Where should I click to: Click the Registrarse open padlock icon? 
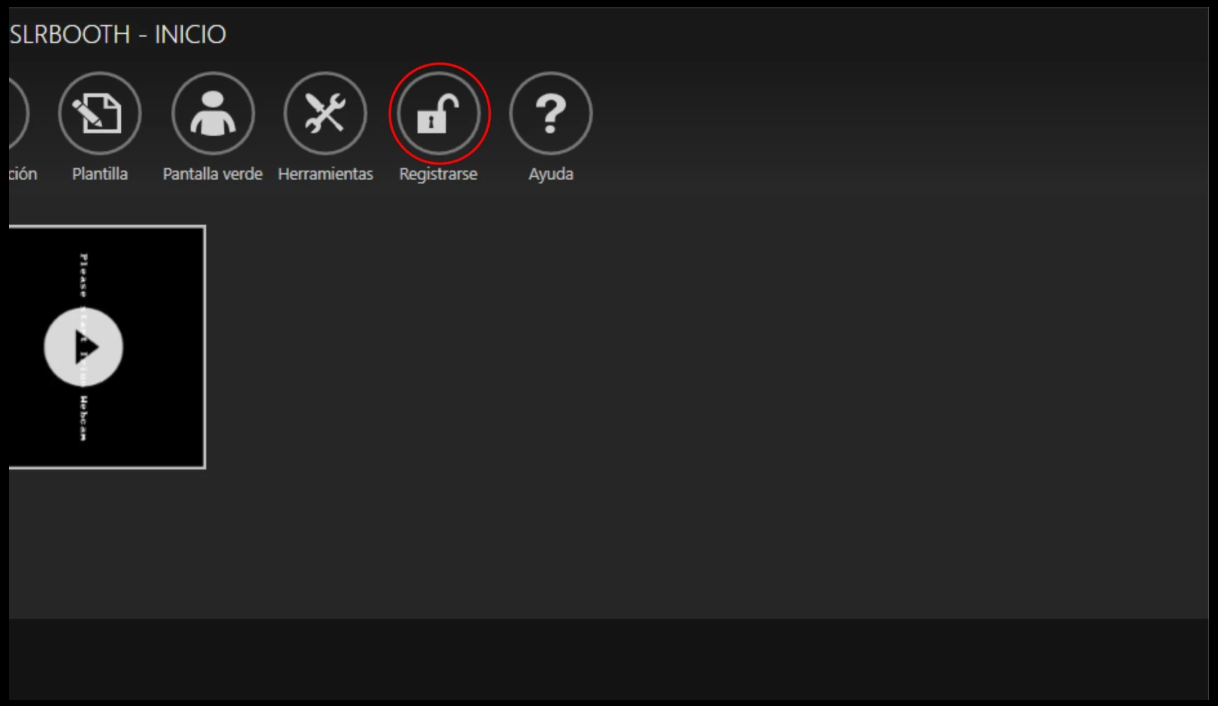438,114
